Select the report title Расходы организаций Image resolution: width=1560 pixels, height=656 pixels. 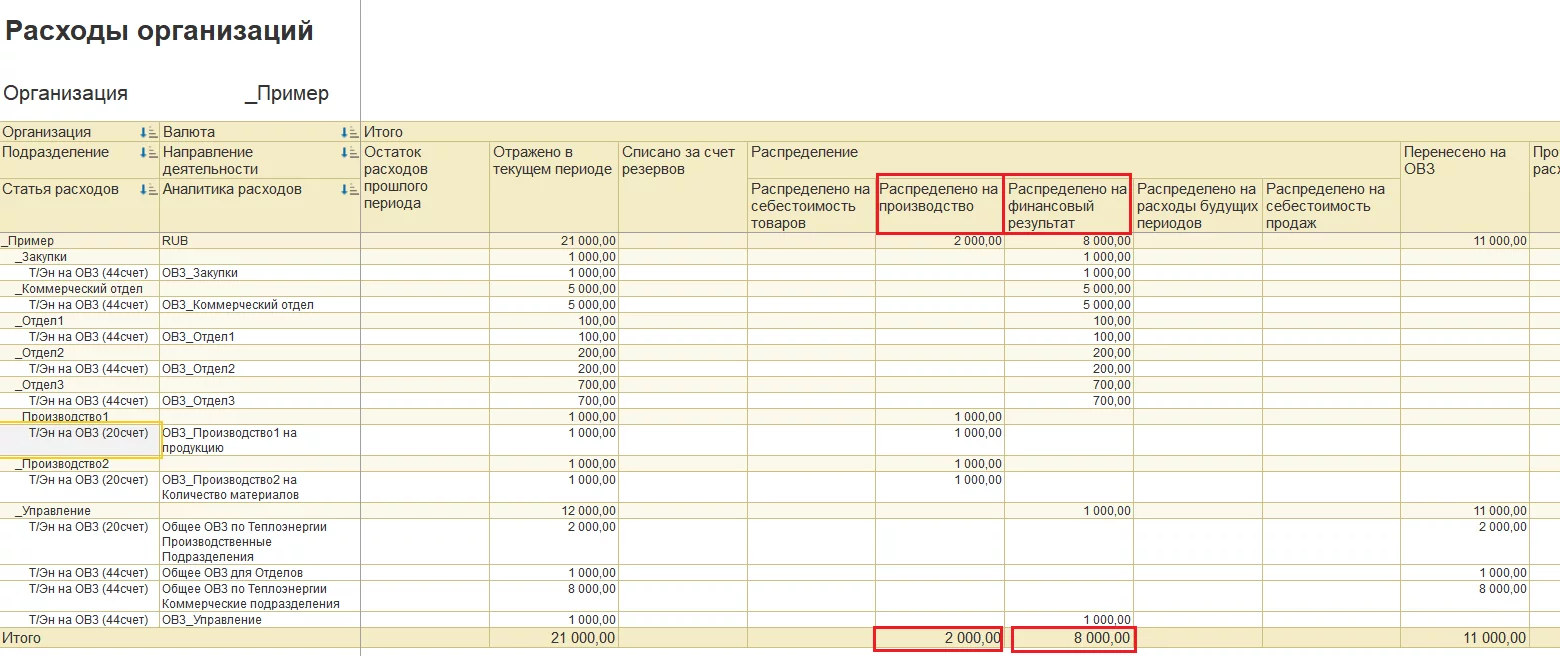coord(159,31)
